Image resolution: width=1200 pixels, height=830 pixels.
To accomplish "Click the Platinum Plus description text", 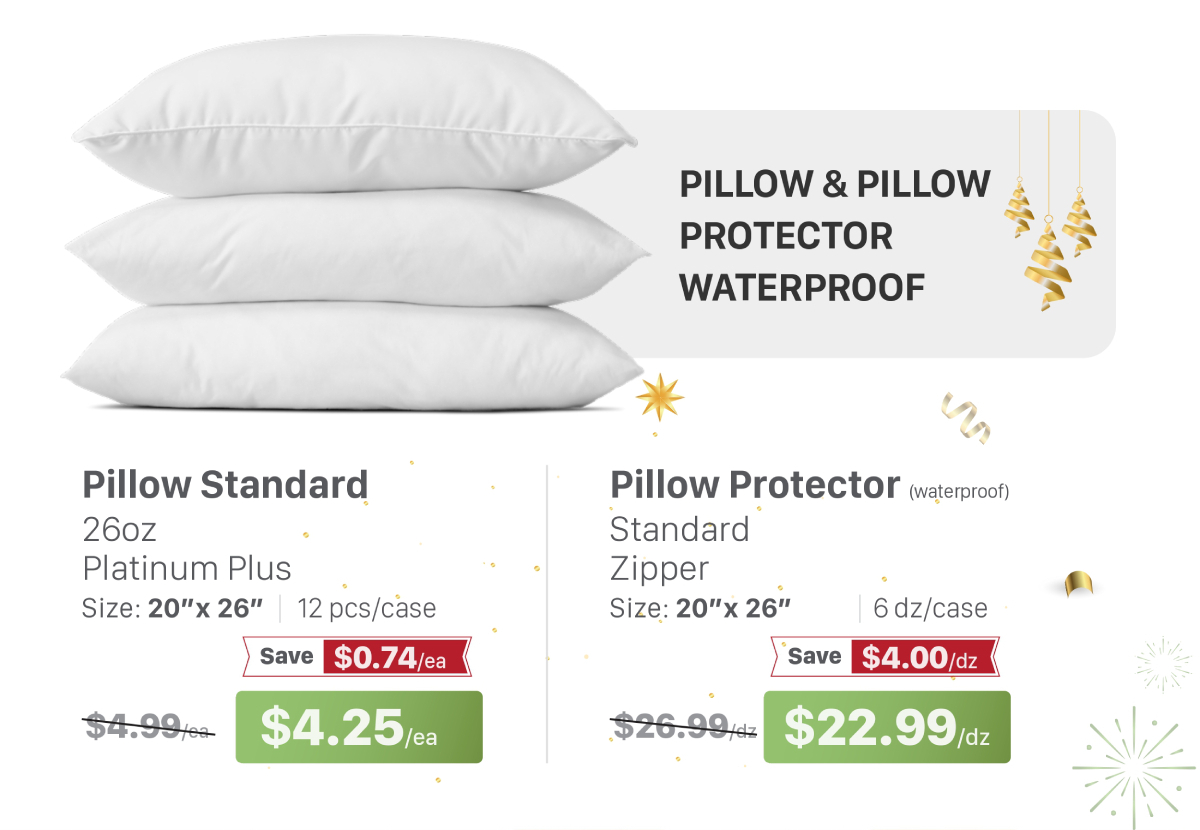I will pyautogui.click(x=187, y=568).
